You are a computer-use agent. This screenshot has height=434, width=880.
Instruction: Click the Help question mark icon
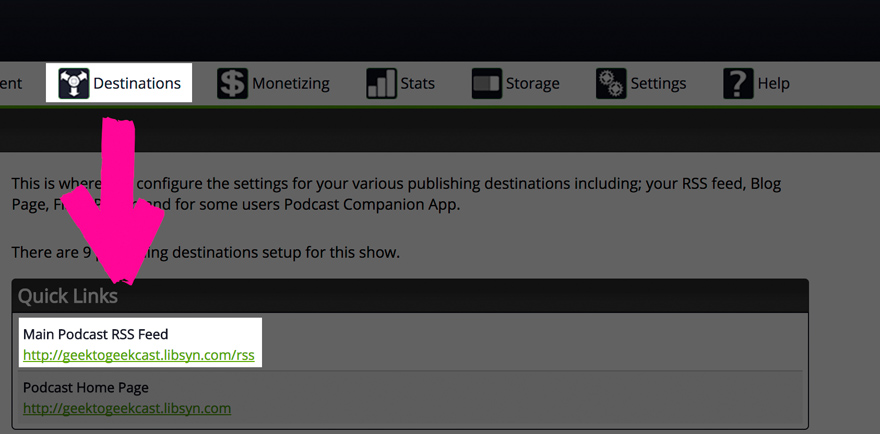coord(738,84)
